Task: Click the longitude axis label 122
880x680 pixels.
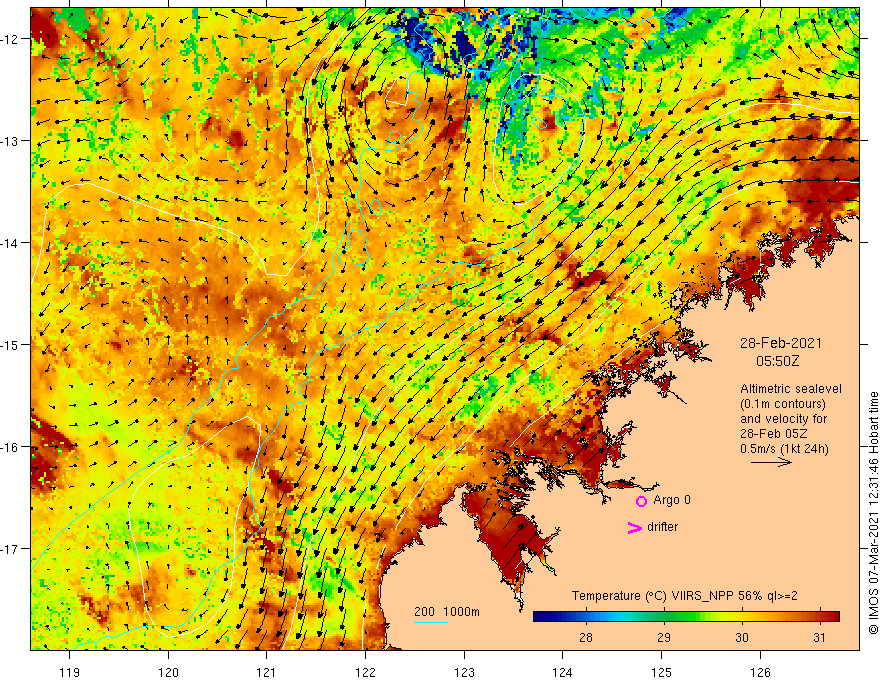Action: pyautogui.click(x=365, y=672)
